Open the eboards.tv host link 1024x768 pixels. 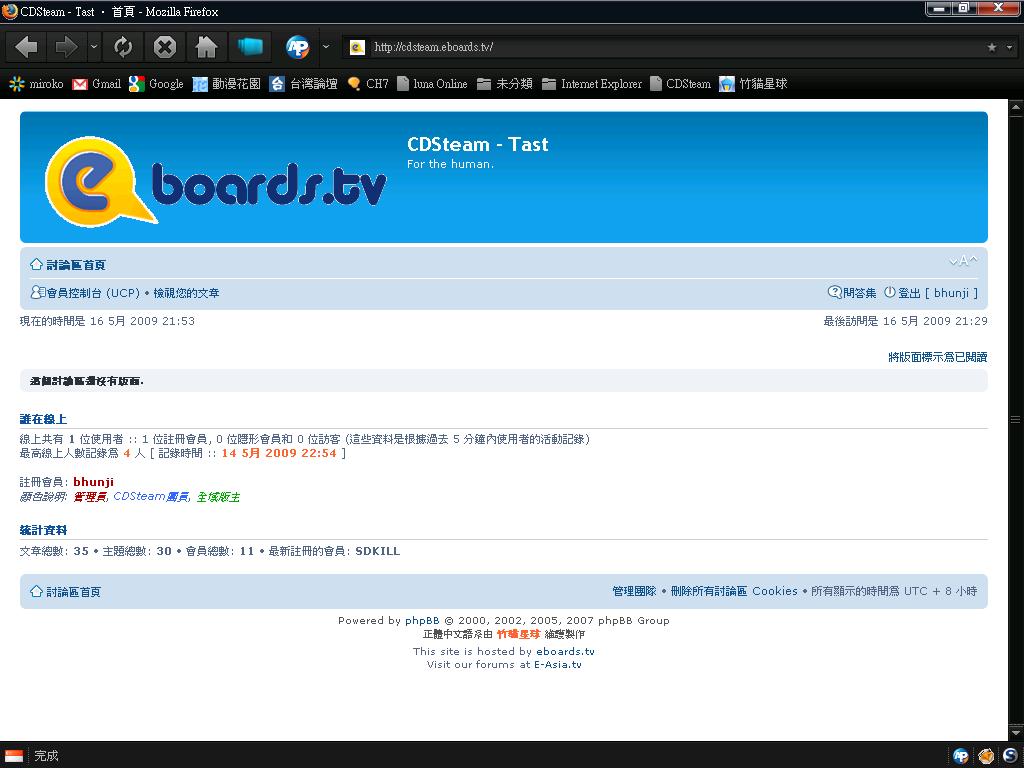point(566,651)
